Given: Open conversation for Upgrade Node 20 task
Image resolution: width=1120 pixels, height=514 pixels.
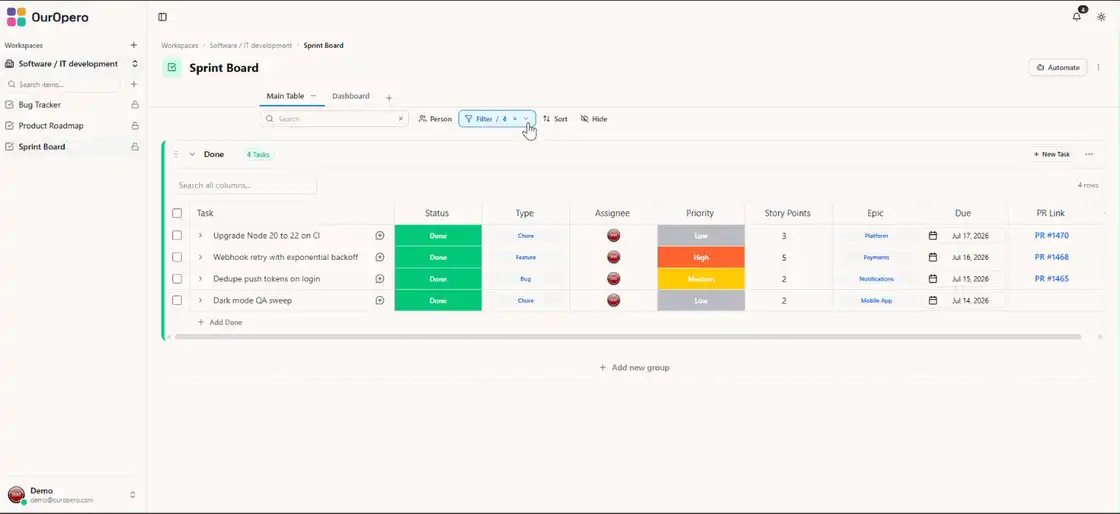Looking at the screenshot, I should coord(380,236).
